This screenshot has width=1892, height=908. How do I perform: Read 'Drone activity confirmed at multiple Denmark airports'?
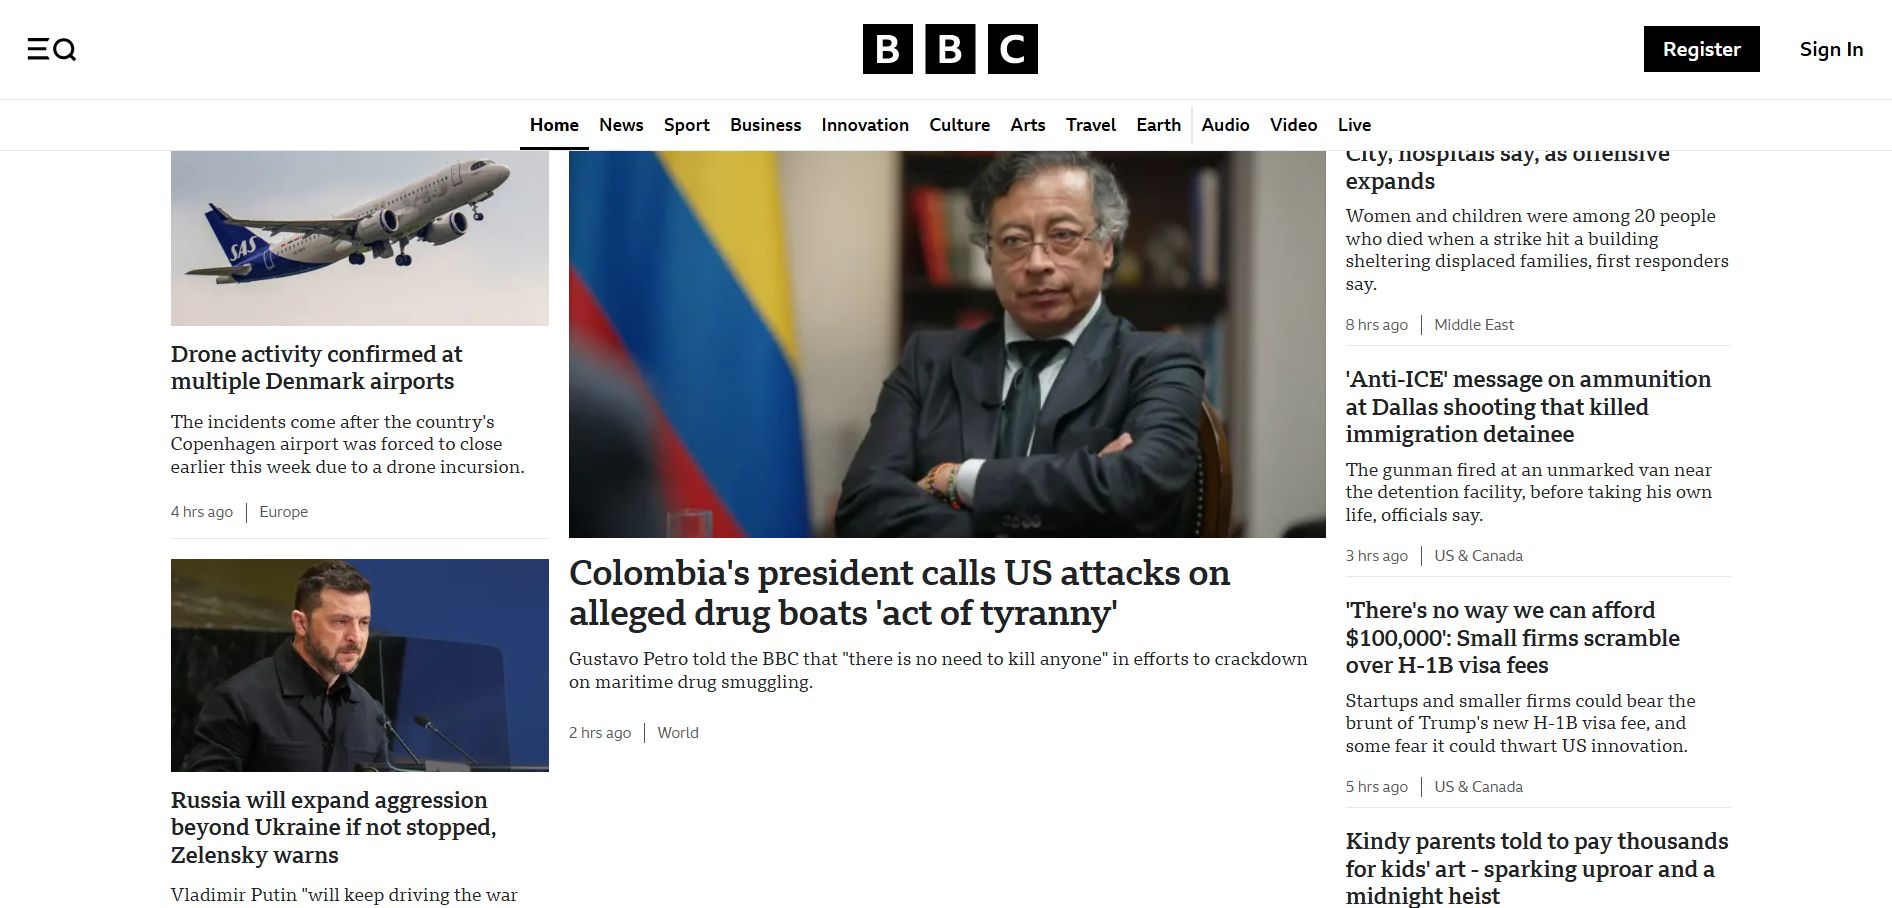[317, 368]
